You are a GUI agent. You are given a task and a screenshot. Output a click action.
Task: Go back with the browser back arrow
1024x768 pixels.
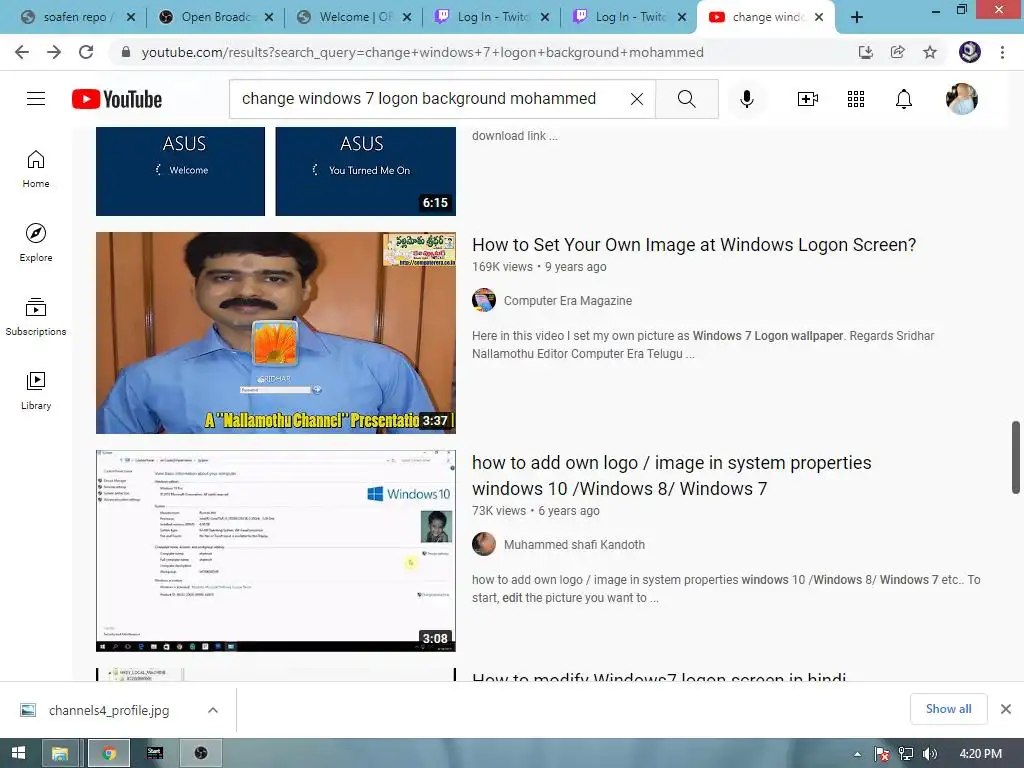click(22, 52)
